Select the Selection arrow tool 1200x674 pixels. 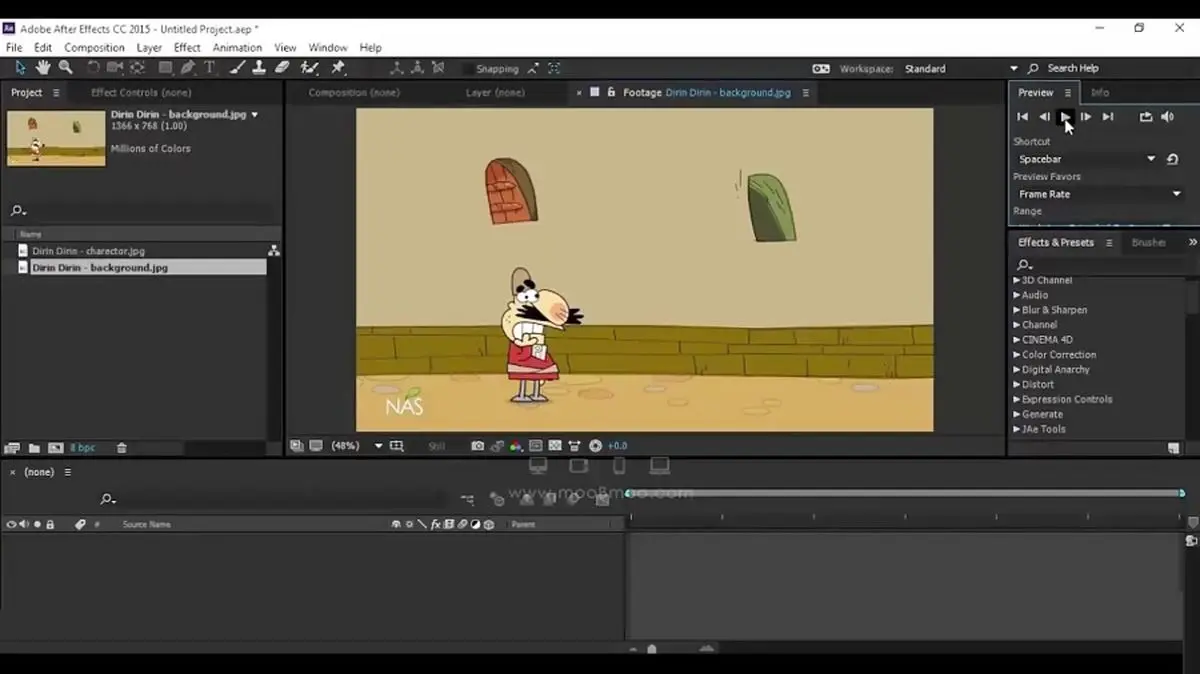(20, 68)
